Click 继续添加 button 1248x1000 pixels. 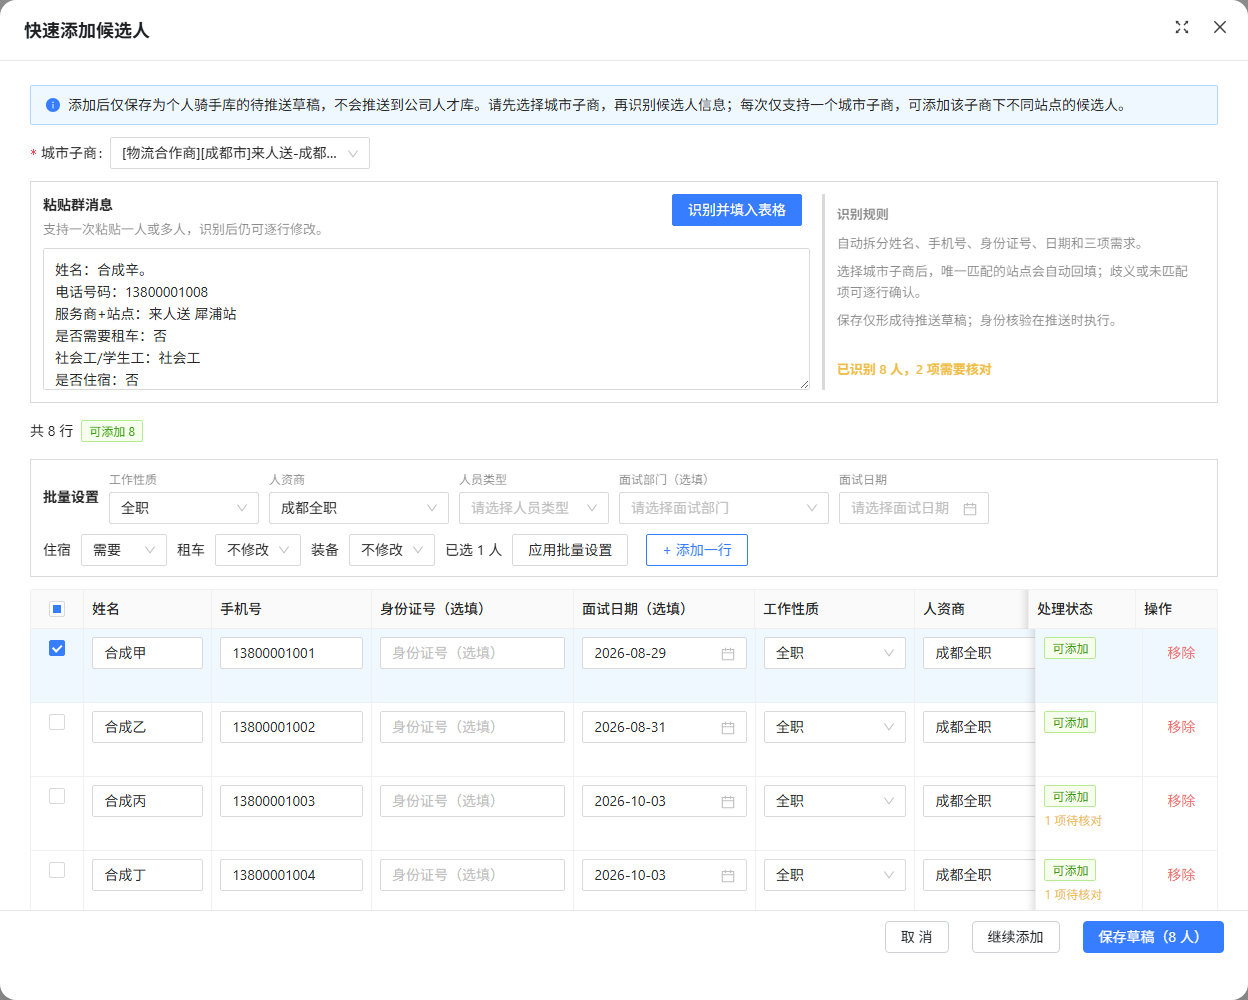point(1016,937)
